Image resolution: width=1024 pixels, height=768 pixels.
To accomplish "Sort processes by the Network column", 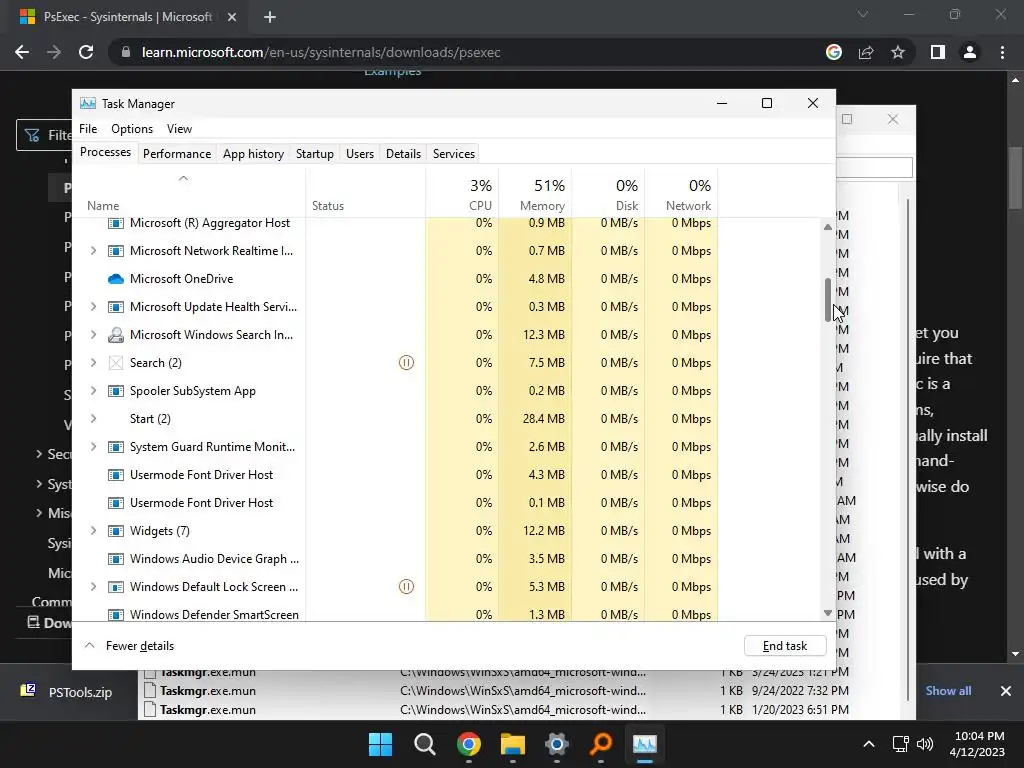I will tap(682, 194).
